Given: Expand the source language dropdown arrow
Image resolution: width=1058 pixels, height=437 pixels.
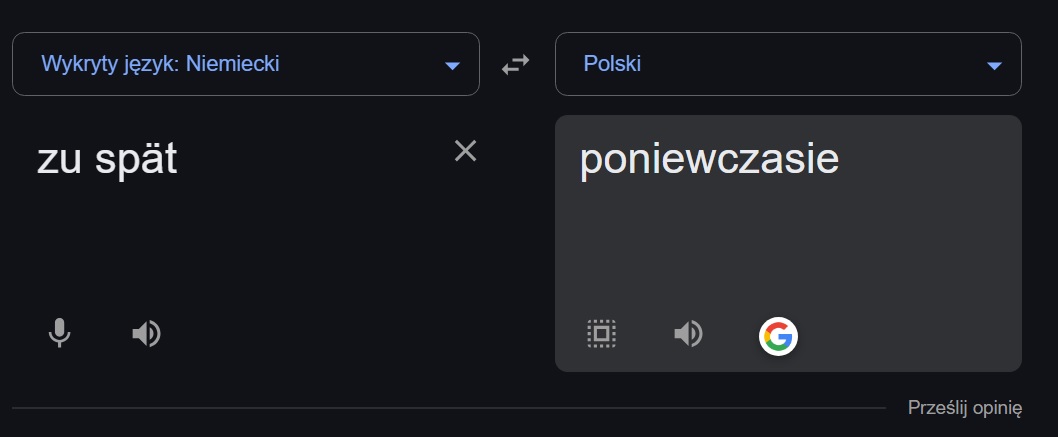Looking at the screenshot, I should click(452, 66).
